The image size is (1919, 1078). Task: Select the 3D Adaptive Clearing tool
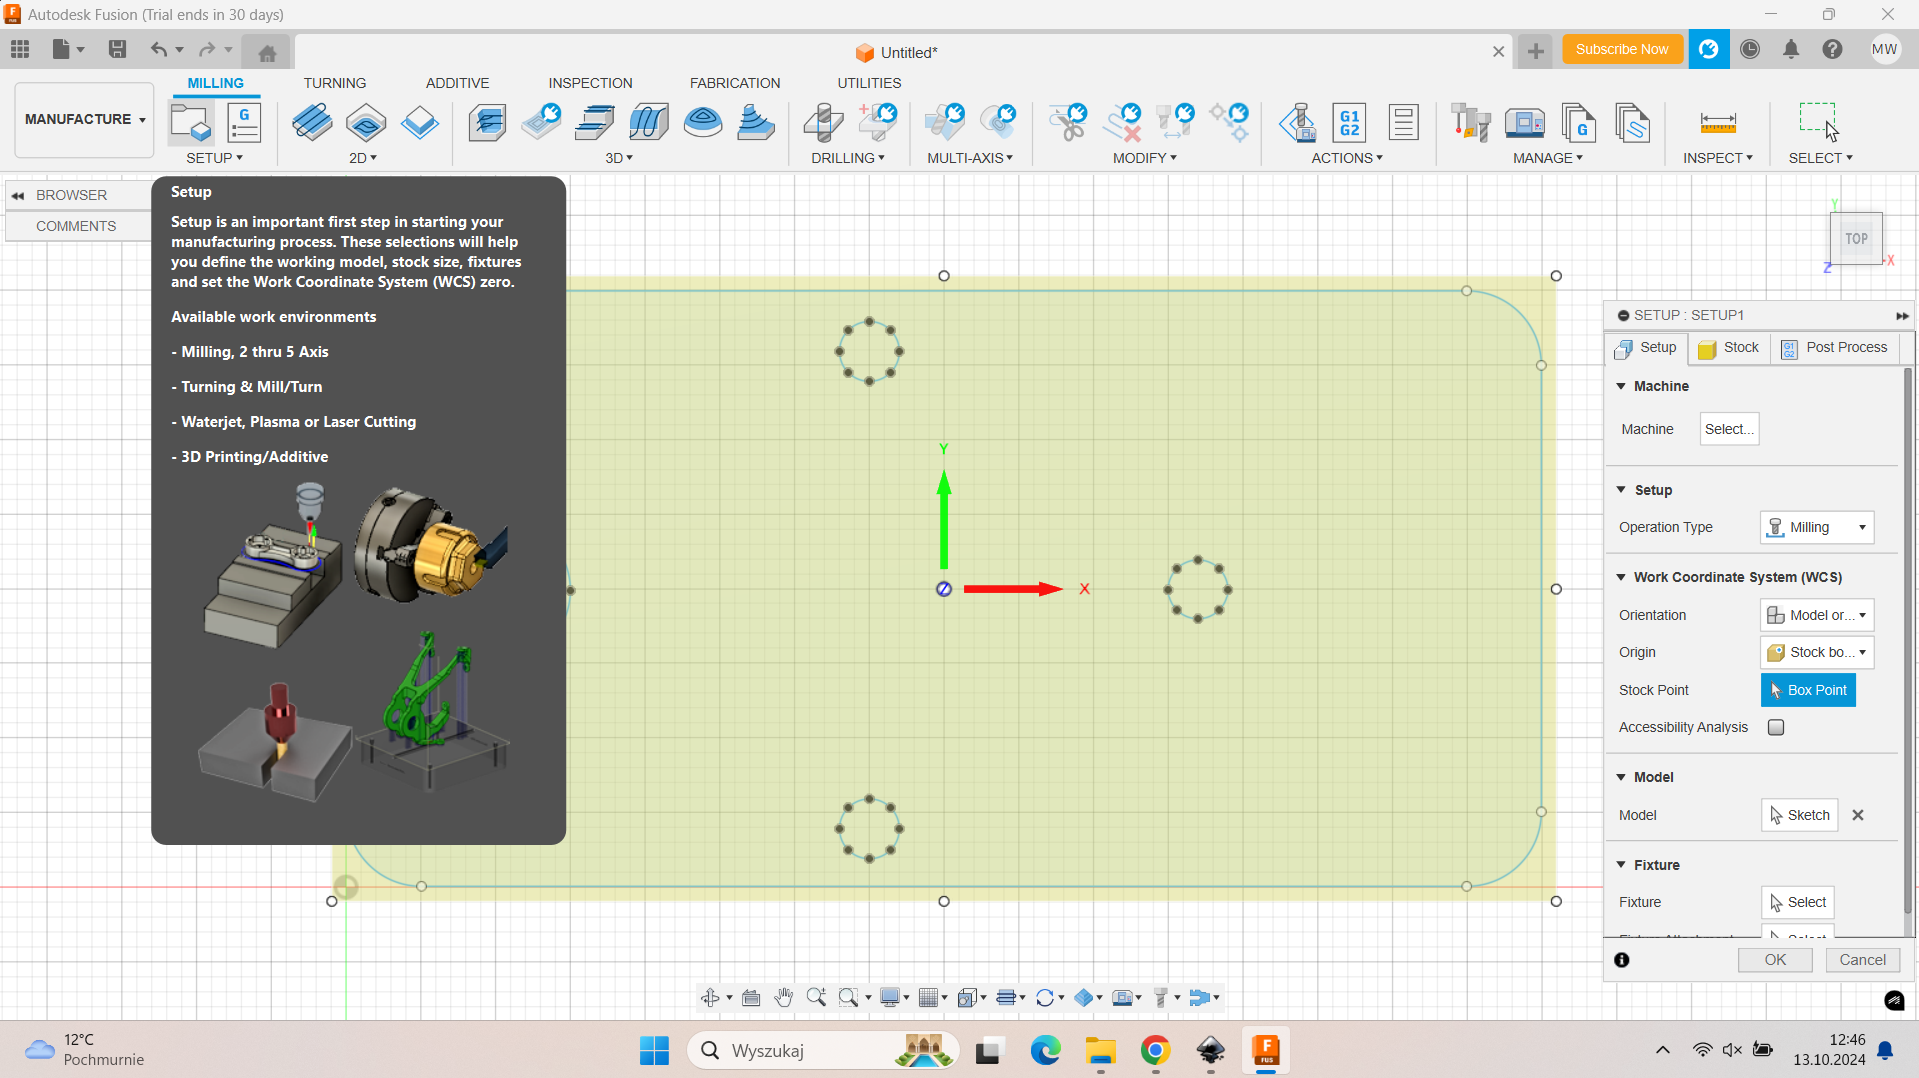pyautogui.click(x=488, y=123)
